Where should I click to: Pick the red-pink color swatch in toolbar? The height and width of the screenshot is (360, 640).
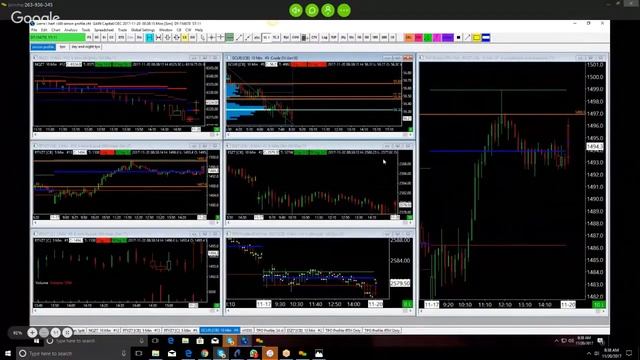[418, 38]
